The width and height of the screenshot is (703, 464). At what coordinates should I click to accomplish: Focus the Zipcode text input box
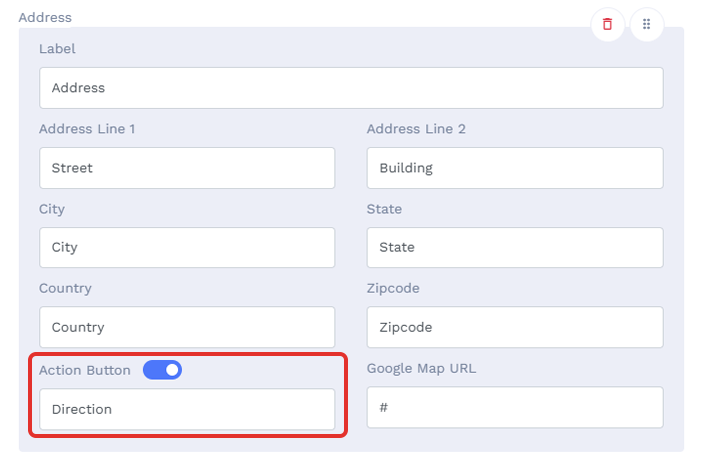(x=515, y=327)
